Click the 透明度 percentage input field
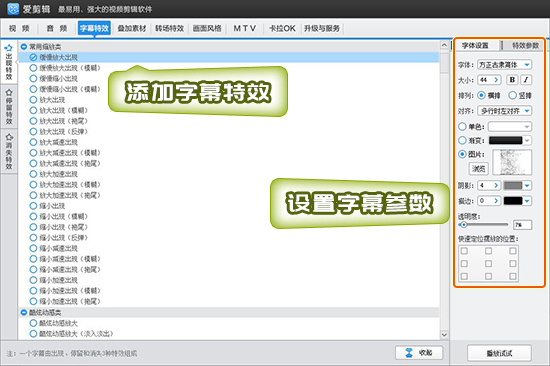Viewport: 550px width, 366px height. tap(522, 225)
